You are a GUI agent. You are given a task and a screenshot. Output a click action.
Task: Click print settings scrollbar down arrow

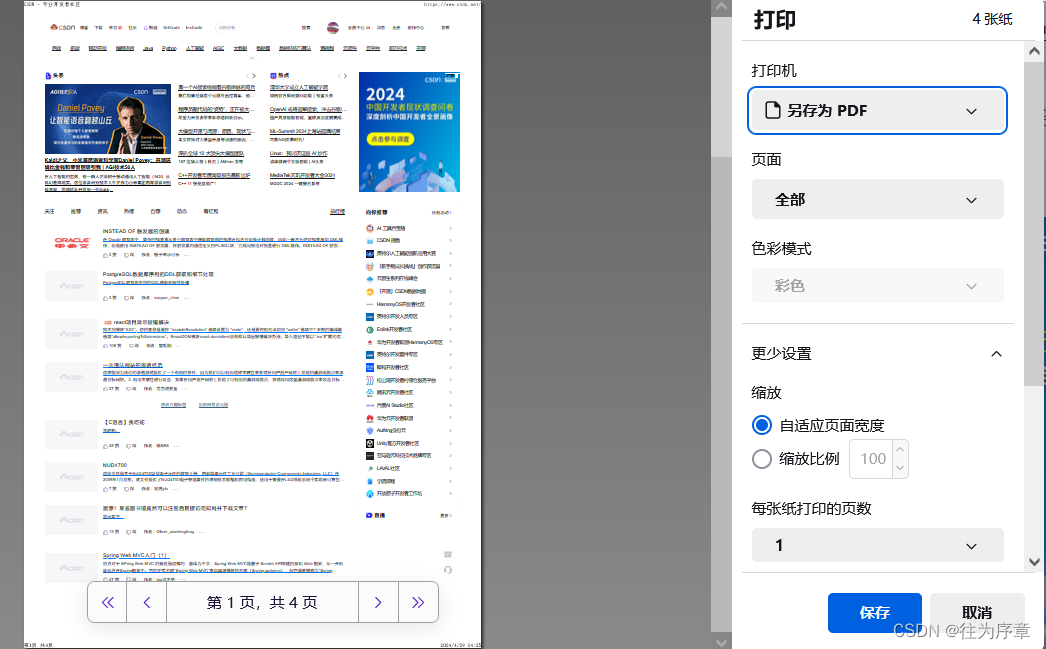1034,562
